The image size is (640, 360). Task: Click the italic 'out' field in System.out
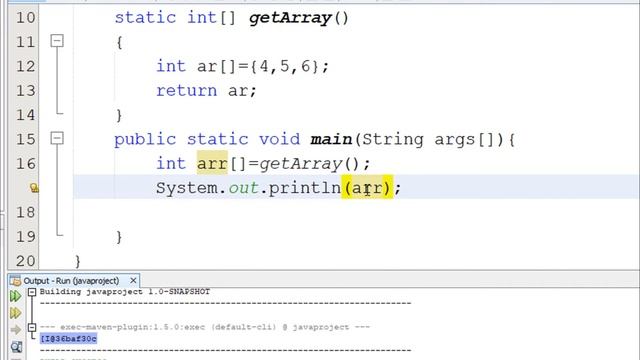(x=243, y=188)
